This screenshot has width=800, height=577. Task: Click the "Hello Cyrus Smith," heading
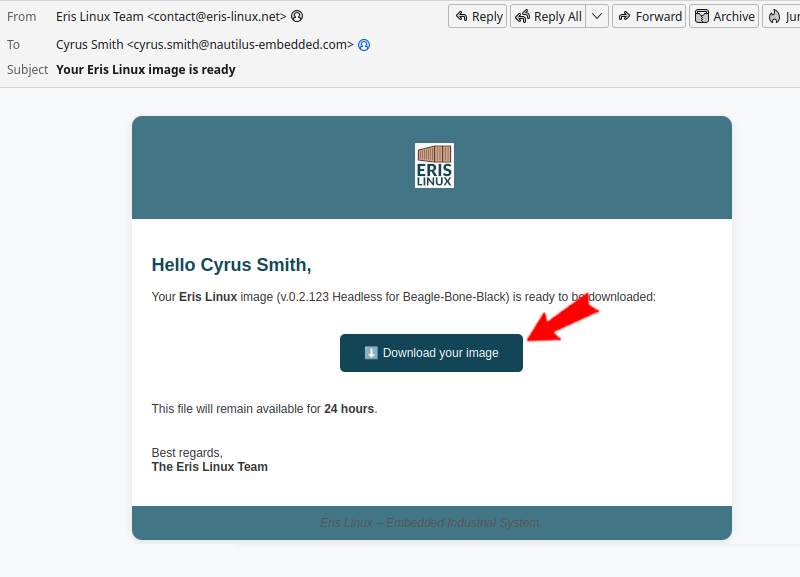[231, 265]
